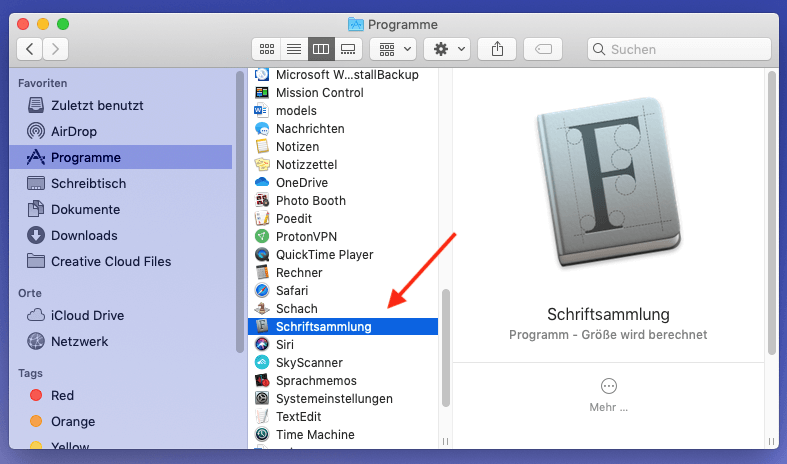Click the preview pane scrollbar

[x=772, y=213]
